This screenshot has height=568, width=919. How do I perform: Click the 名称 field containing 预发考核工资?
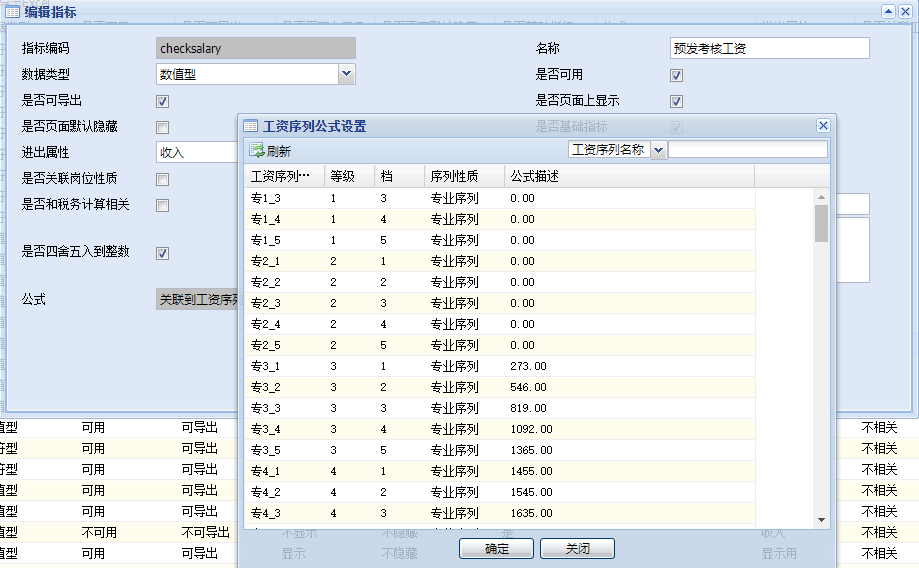click(769, 48)
